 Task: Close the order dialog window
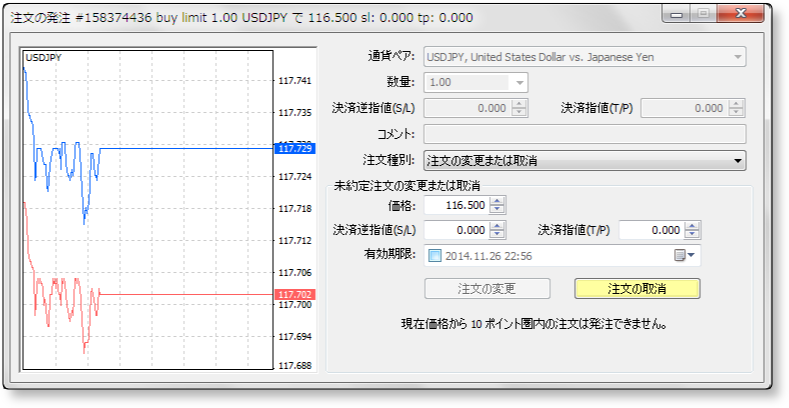(740, 14)
